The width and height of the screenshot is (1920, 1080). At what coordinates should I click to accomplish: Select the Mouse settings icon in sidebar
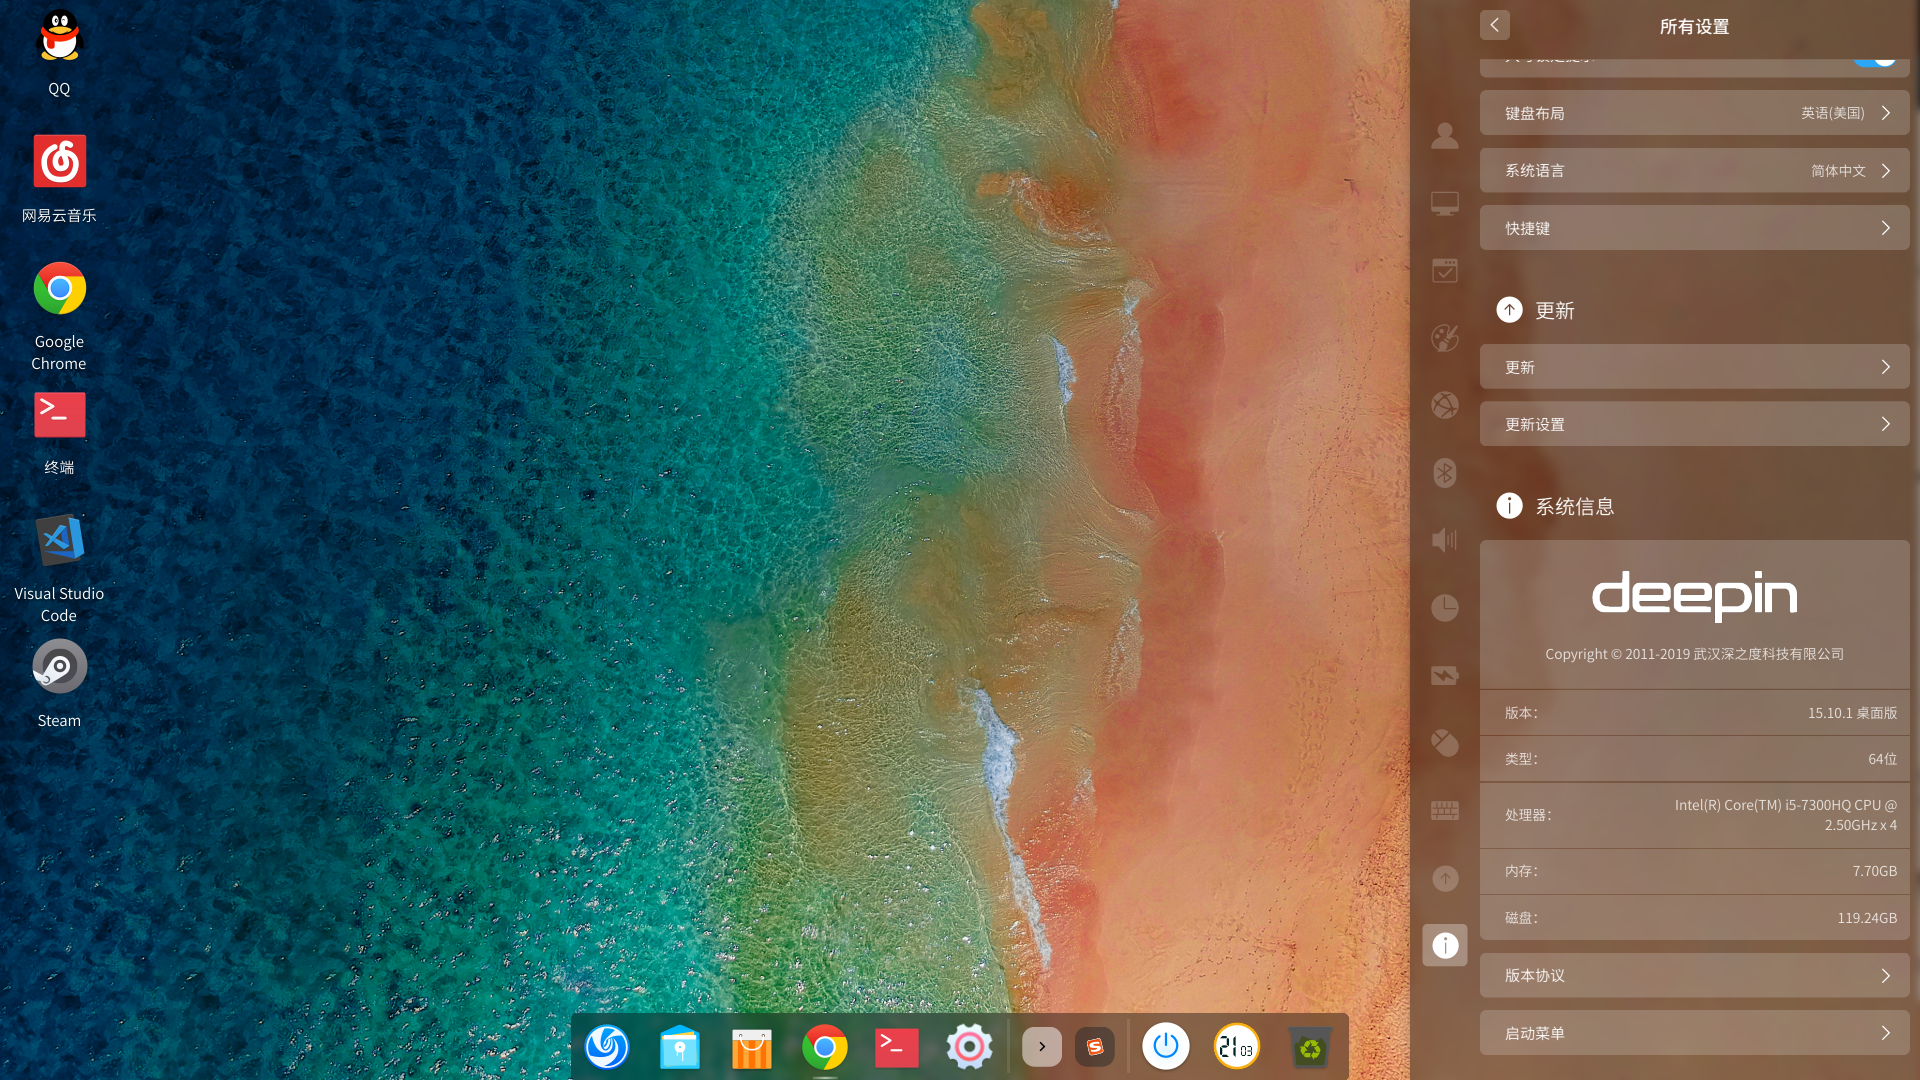[x=1444, y=743]
